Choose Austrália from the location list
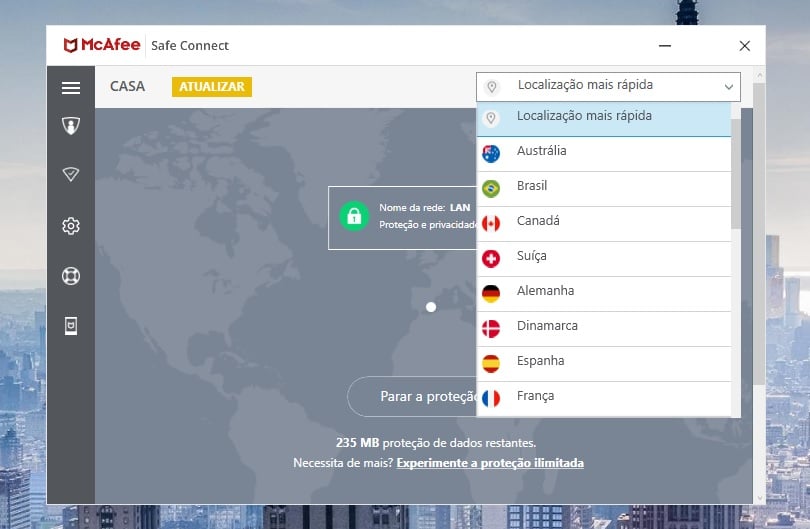 coord(603,154)
